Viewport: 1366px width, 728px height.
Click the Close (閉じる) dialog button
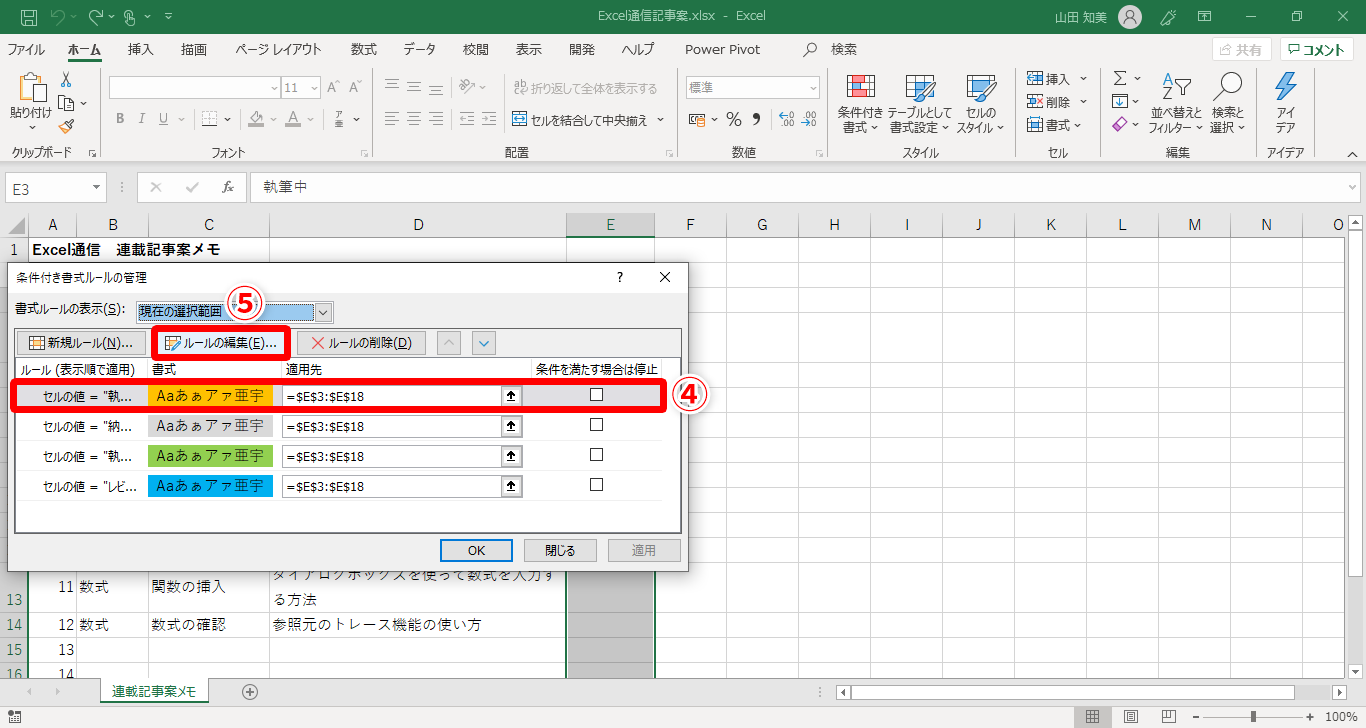tap(560, 550)
